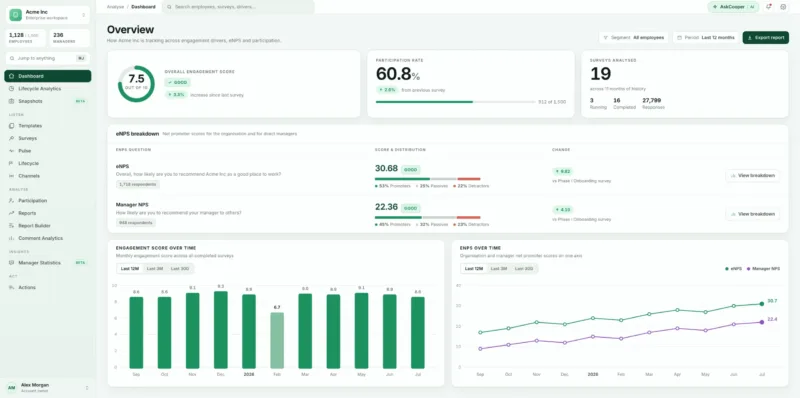Select Last 12M in eNPS Over Time
The image size is (800, 398).
tap(474, 268)
